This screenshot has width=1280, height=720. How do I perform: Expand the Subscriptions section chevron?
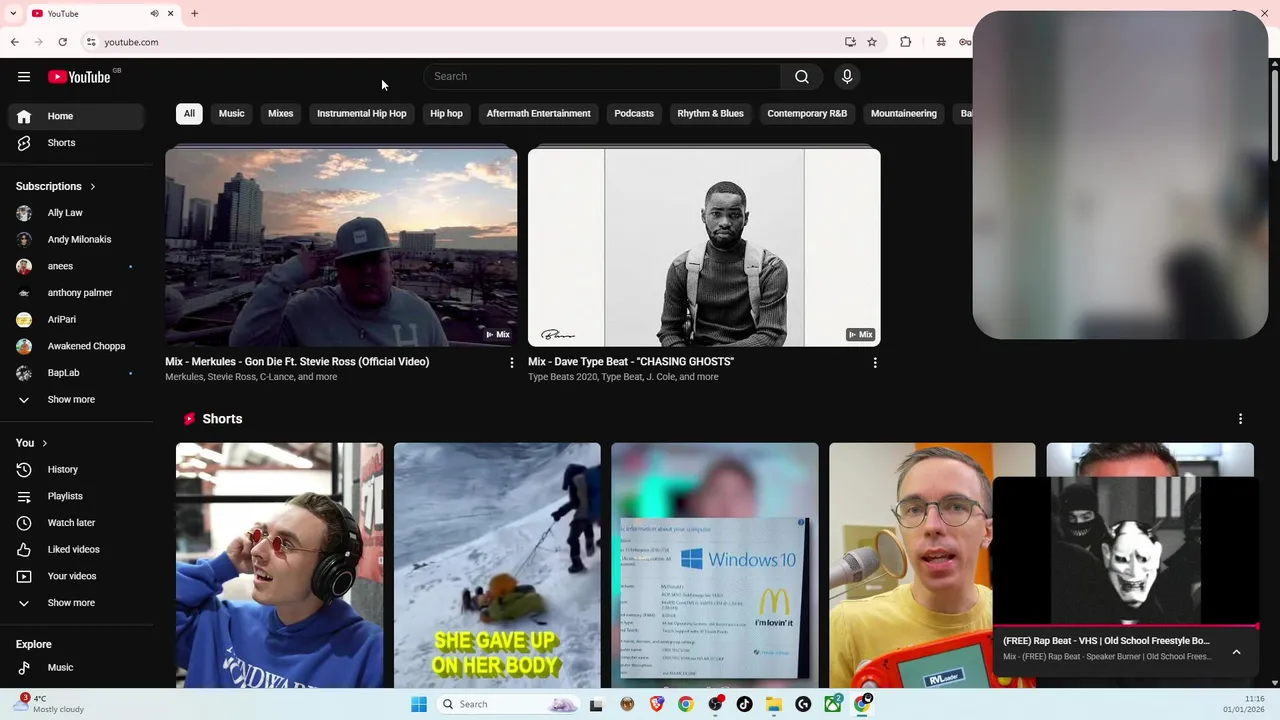click(93, 186)
